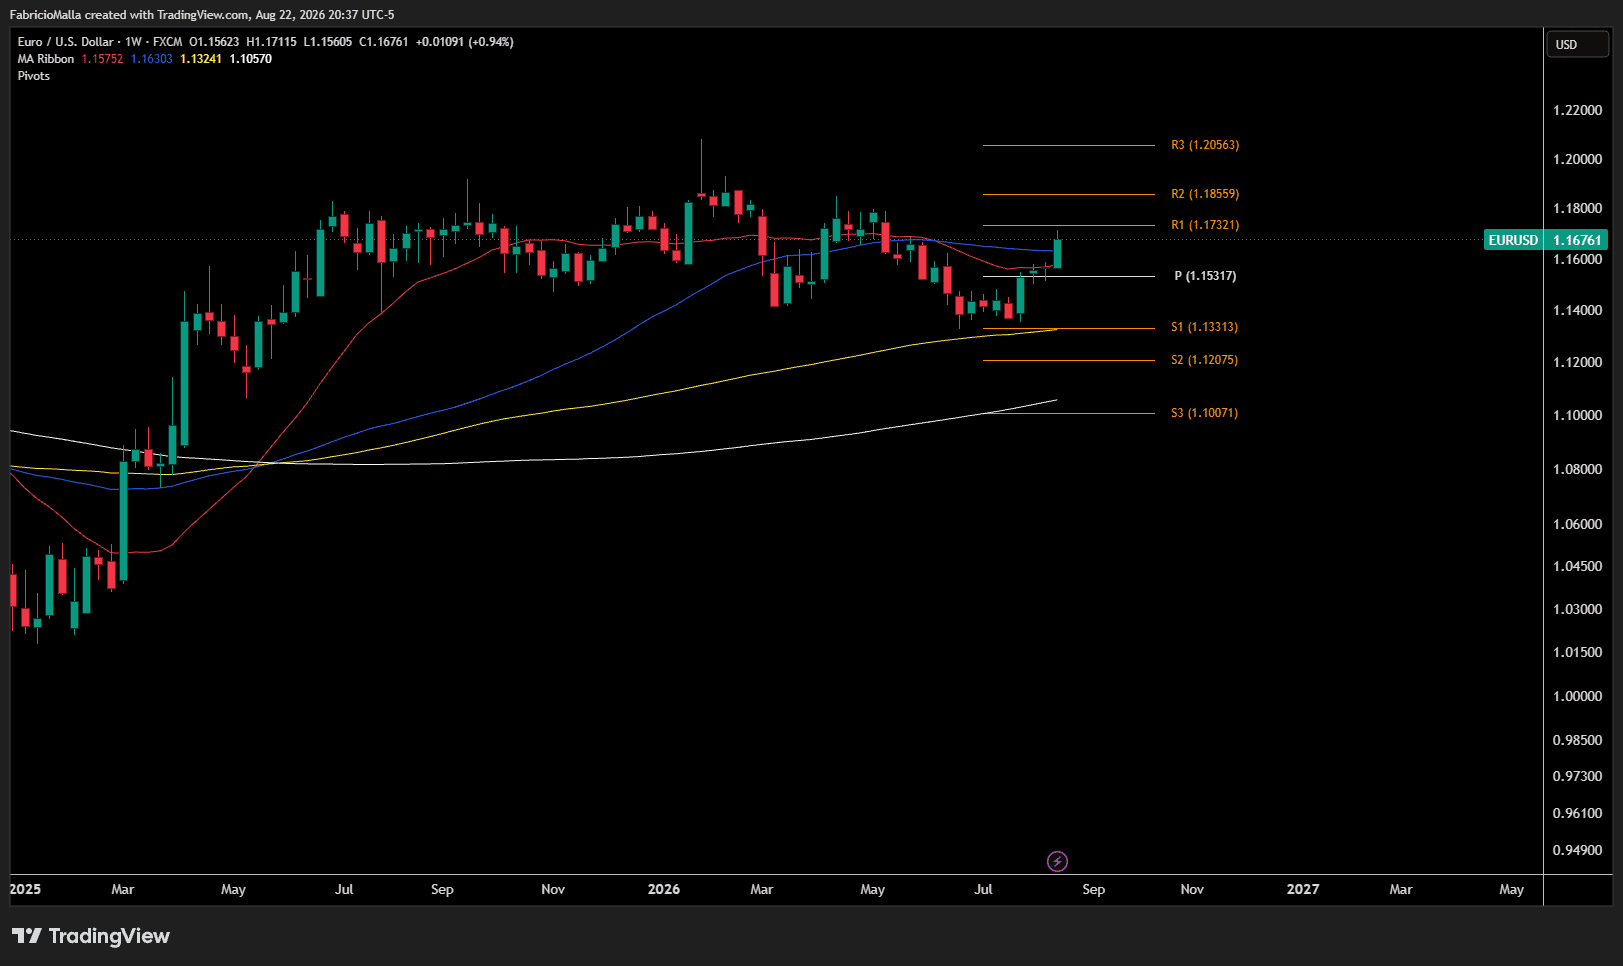Click the 2026 label on the time axis
This screenshot has width=1623, height=966.
click(663, 889)
